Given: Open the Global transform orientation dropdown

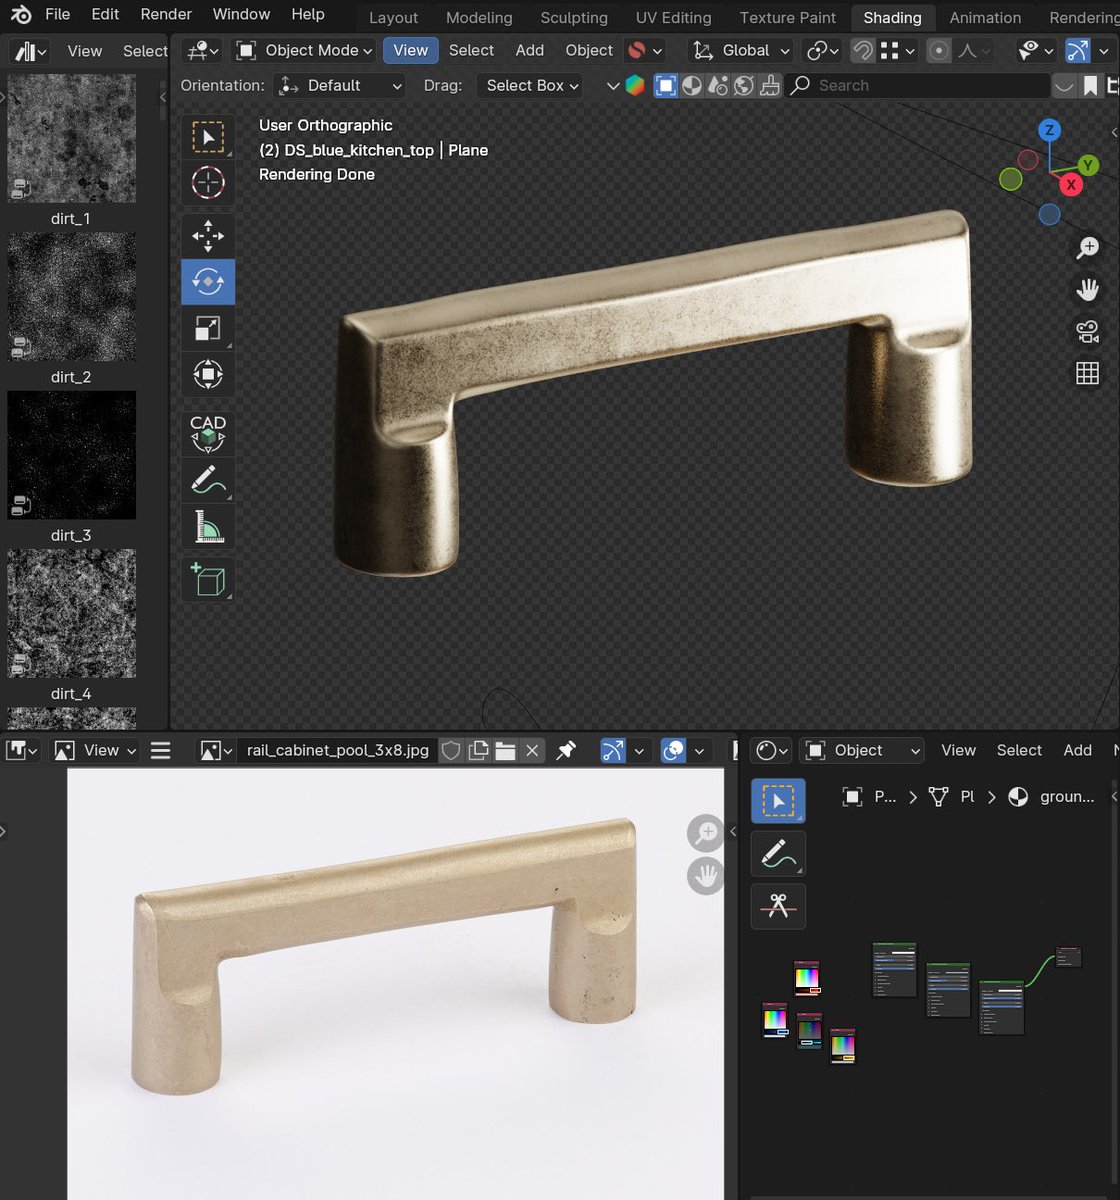Looking at the screenshot, I should coord(745,50).
